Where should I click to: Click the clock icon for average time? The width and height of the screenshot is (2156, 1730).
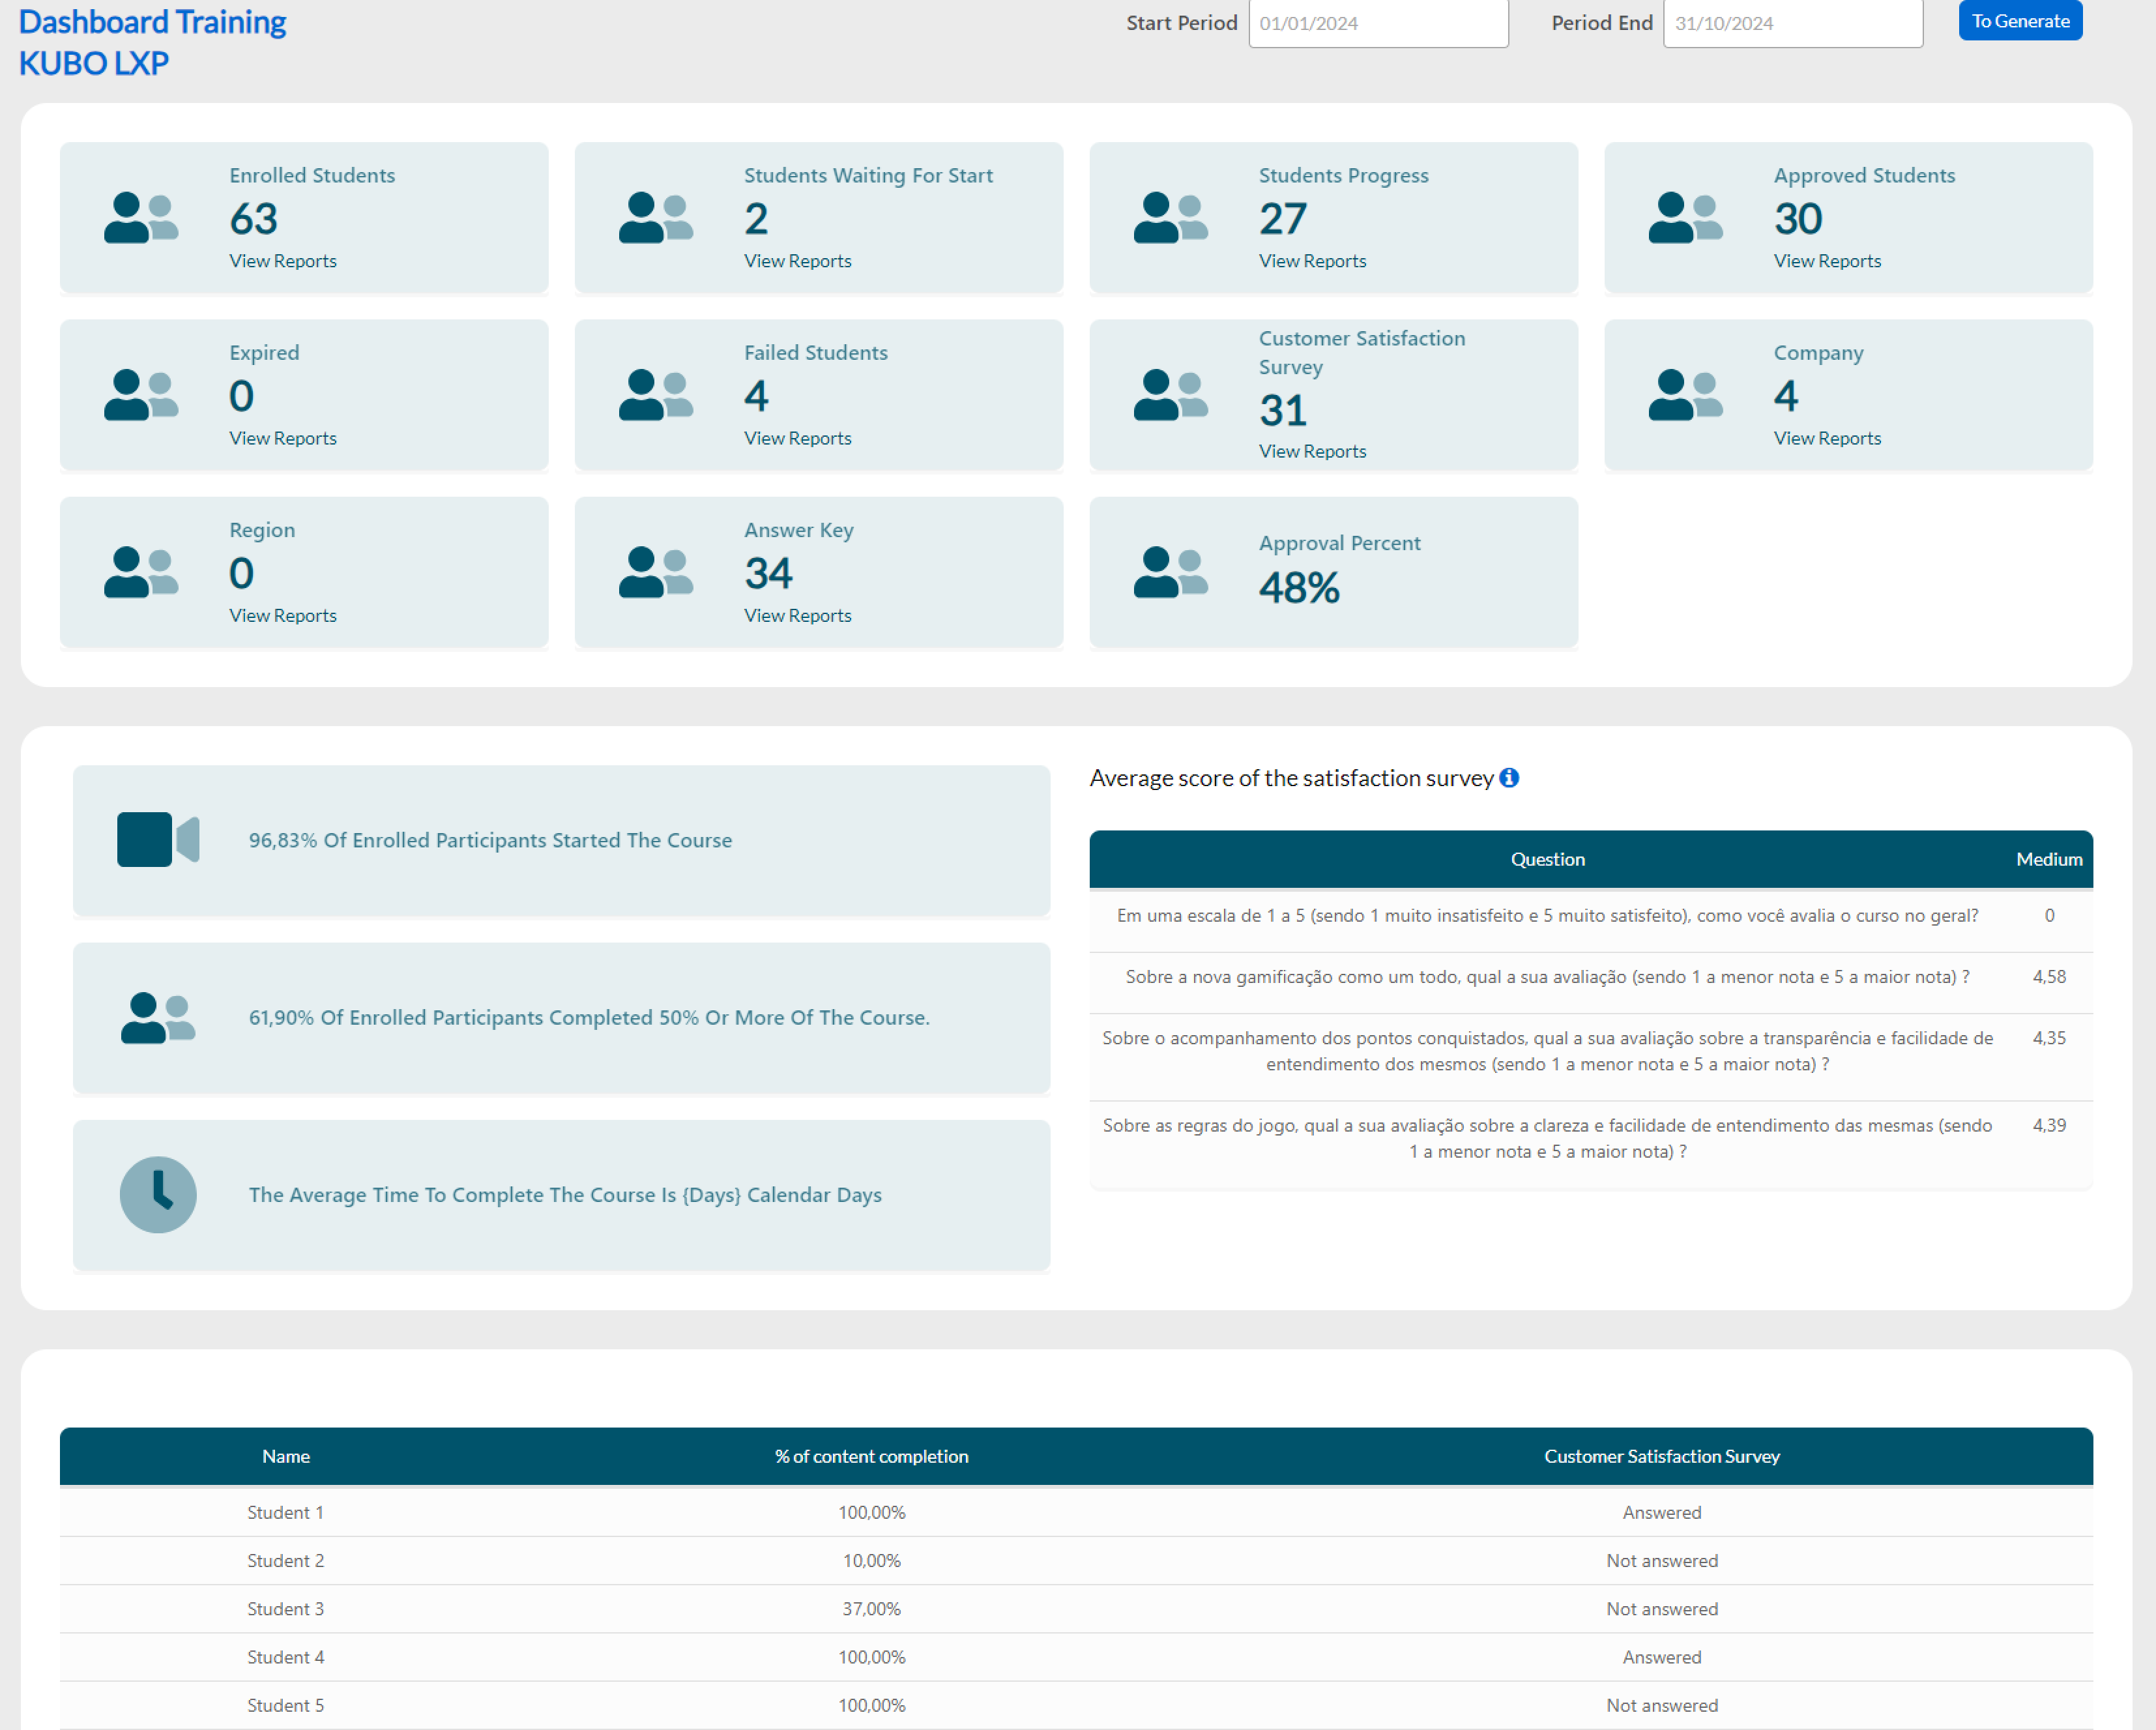coord(158,1194)
